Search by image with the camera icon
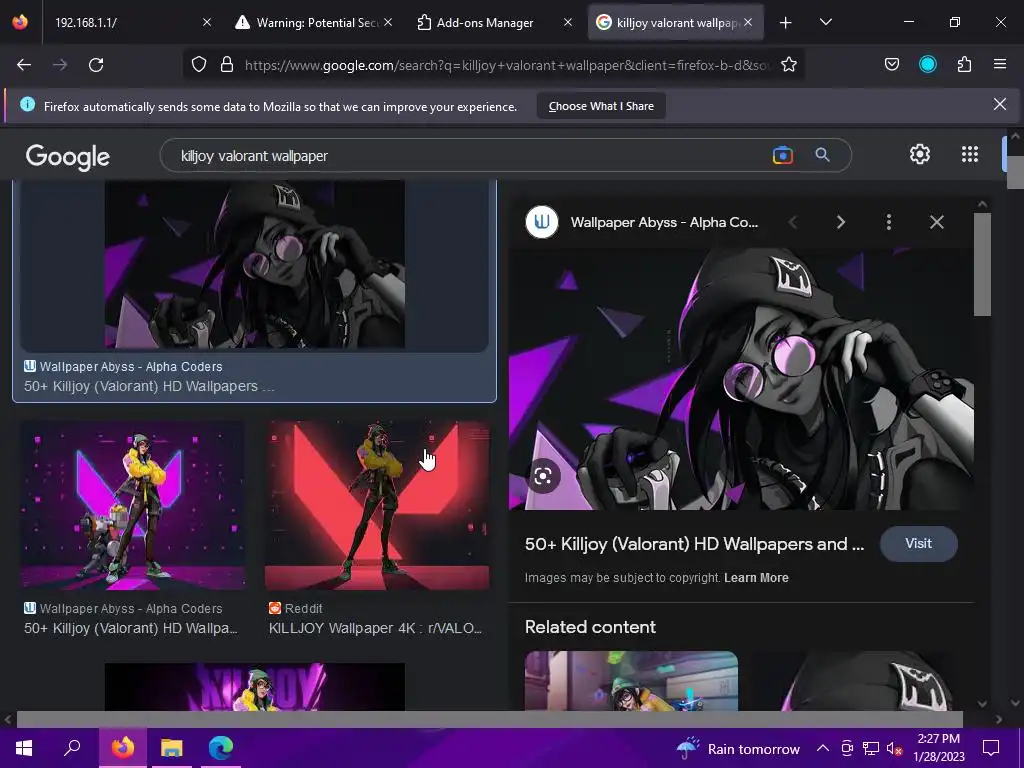The height and width of the screenshot is (768, 1024). tap(782, 155)
